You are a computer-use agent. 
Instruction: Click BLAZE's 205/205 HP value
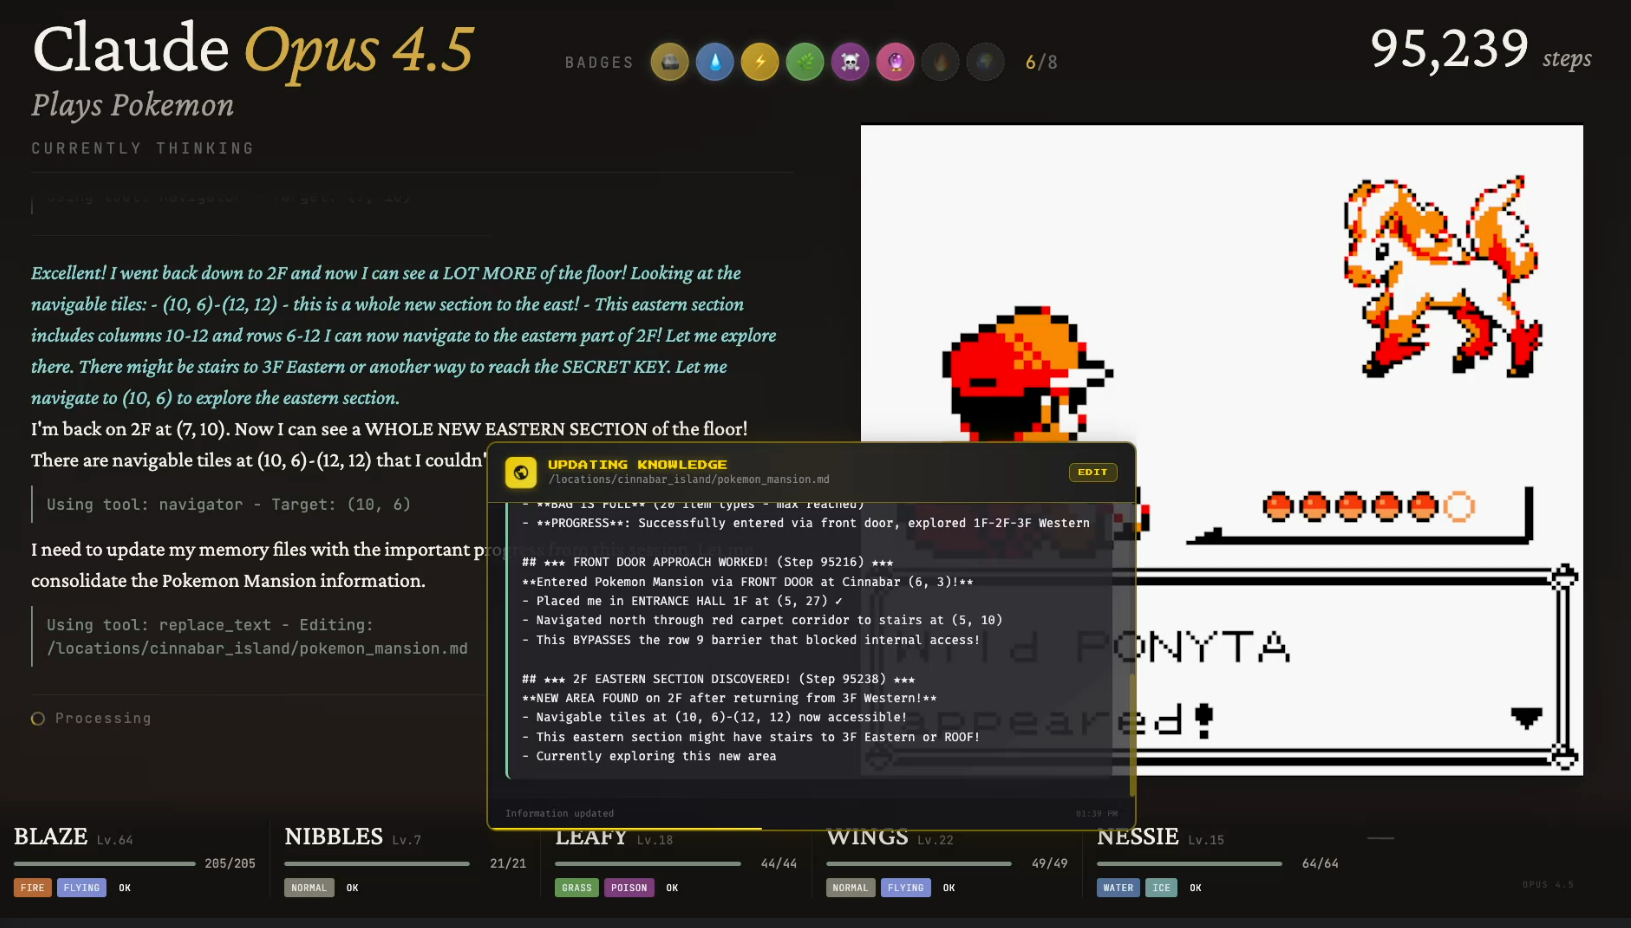[230, 863]
